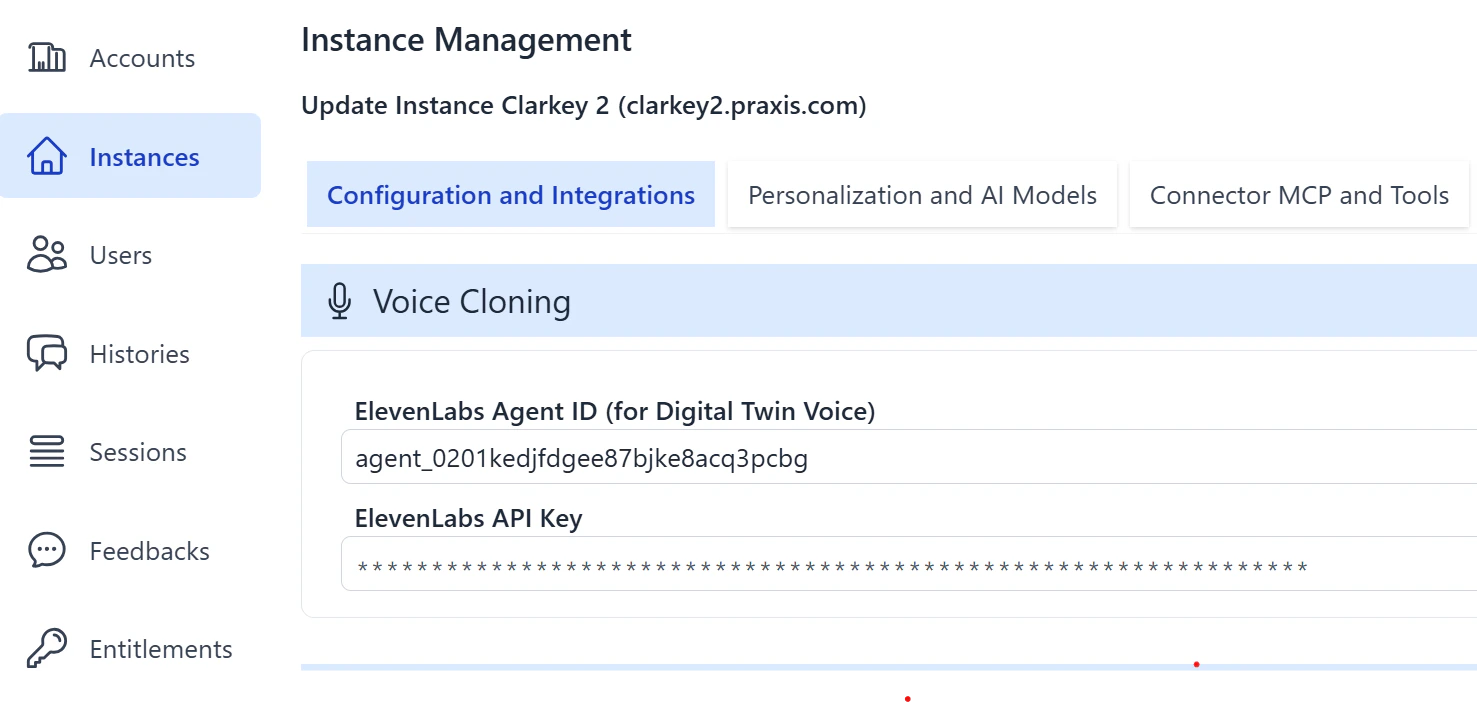Click the Instances house icon
This screenshot has height=702, width=1477.
coord(47,157)
